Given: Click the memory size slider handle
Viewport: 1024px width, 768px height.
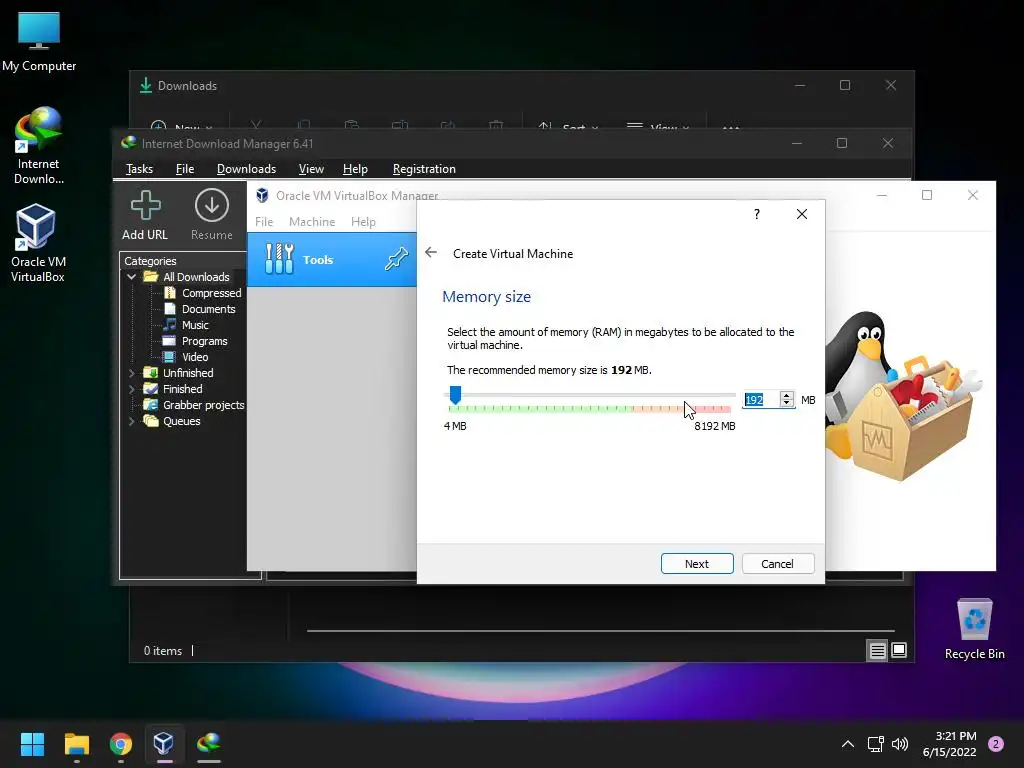Looking at the screenshot, I should click(455, 394).
